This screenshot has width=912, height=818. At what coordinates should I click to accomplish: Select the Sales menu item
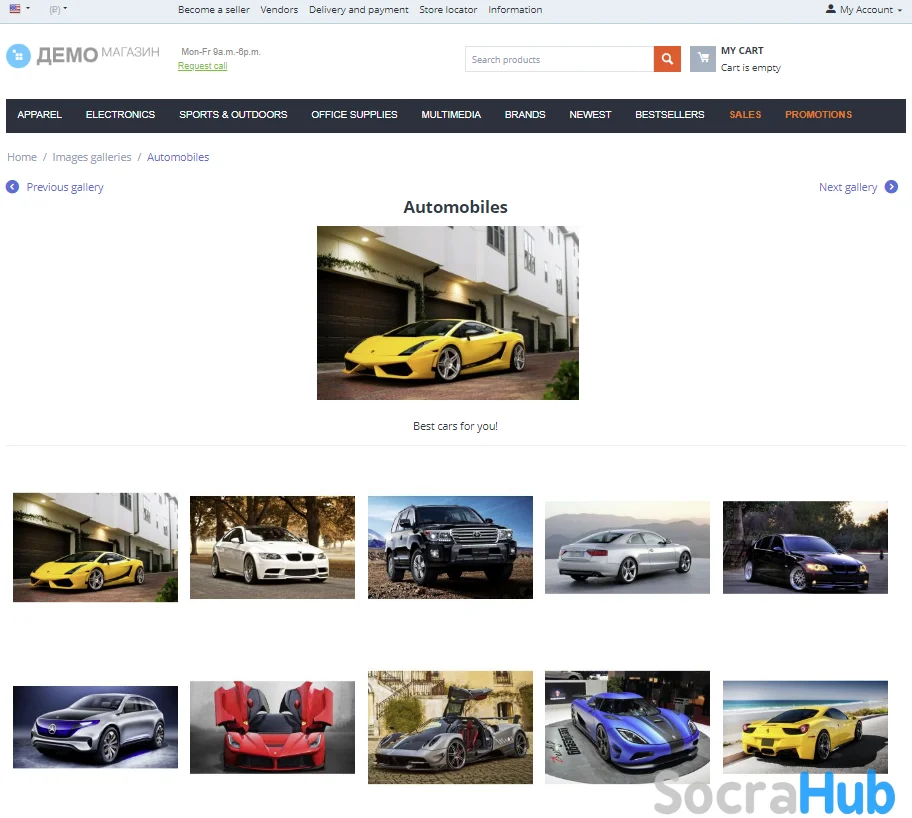coord(745,115)
